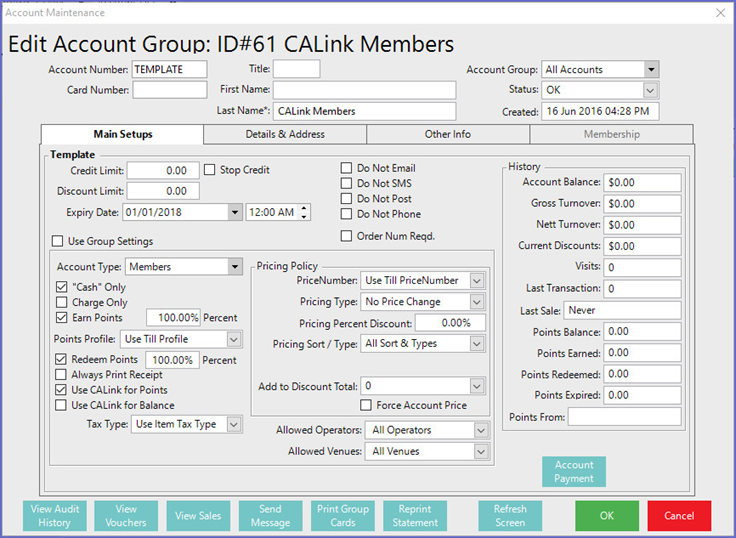Screen dimensions: 736x538
Task: Click the Earn Points percent field
Action: pyautogui.click(x=173, y=318)
